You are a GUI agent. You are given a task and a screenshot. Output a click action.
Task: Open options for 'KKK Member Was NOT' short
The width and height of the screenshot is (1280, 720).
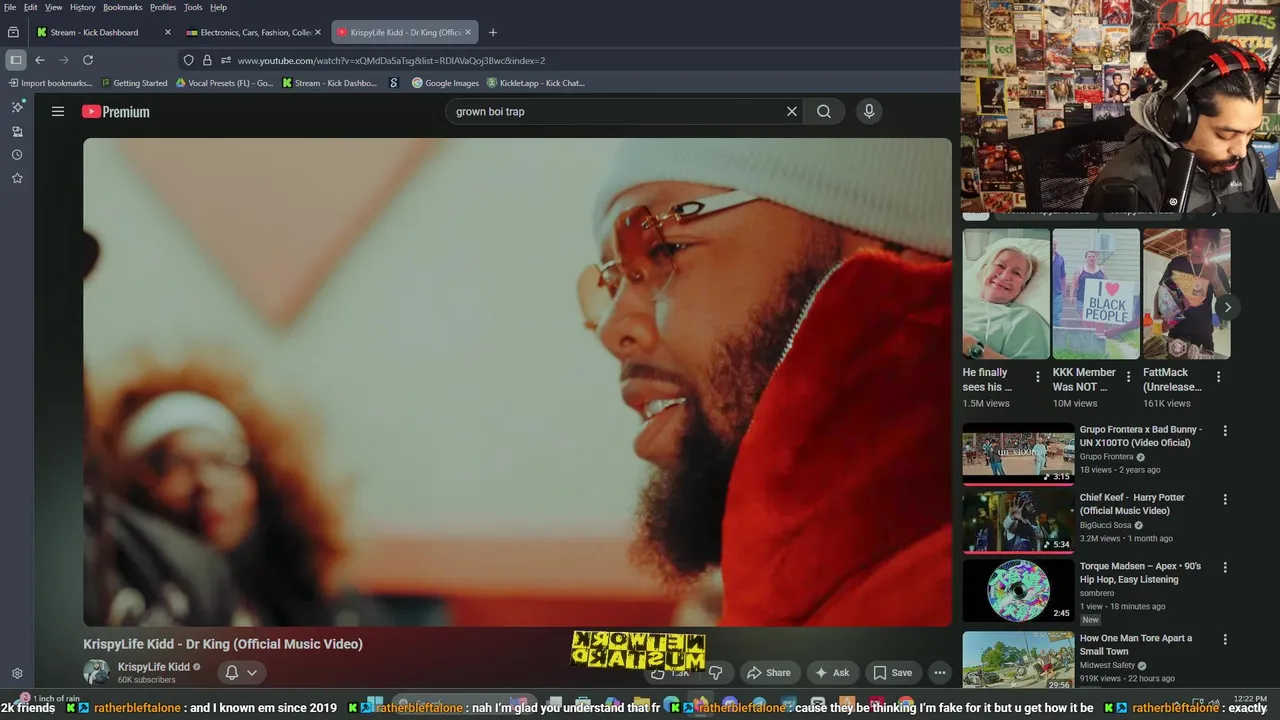coord(1128,377)
